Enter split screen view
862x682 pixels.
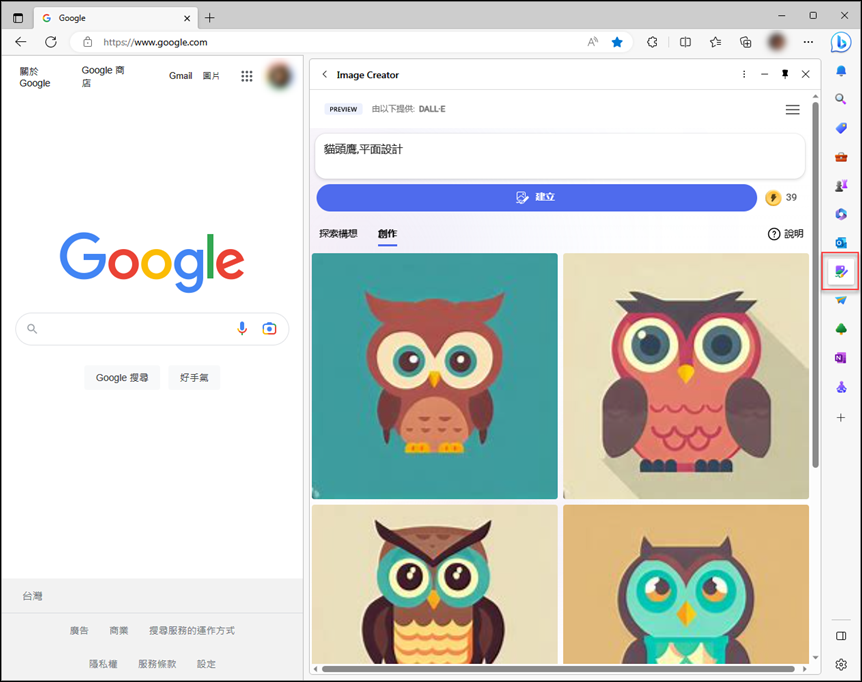pos(685,42)
